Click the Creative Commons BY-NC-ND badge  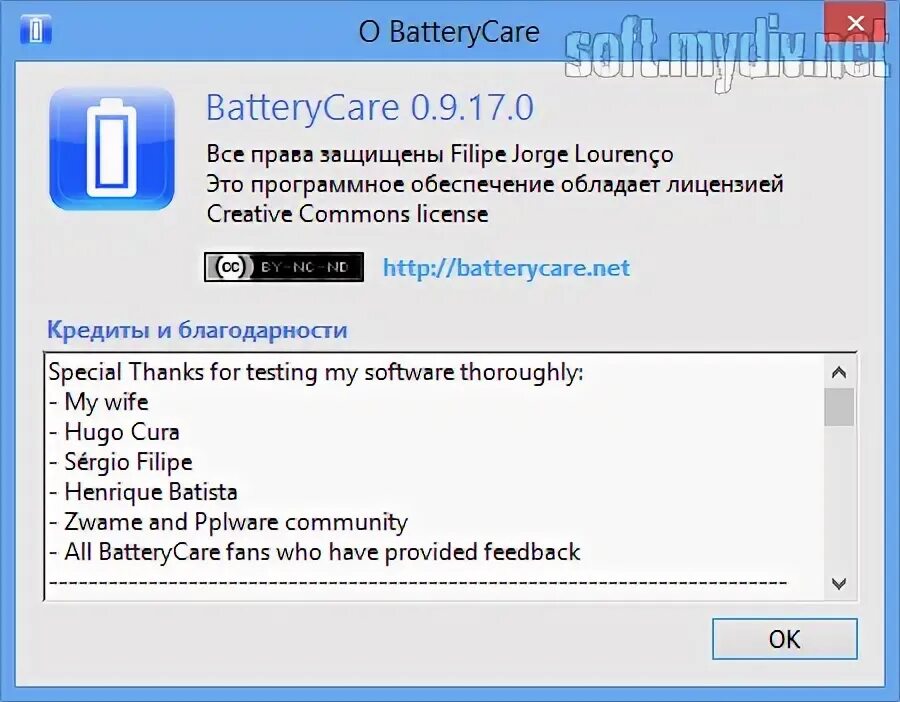pos(284,267)
